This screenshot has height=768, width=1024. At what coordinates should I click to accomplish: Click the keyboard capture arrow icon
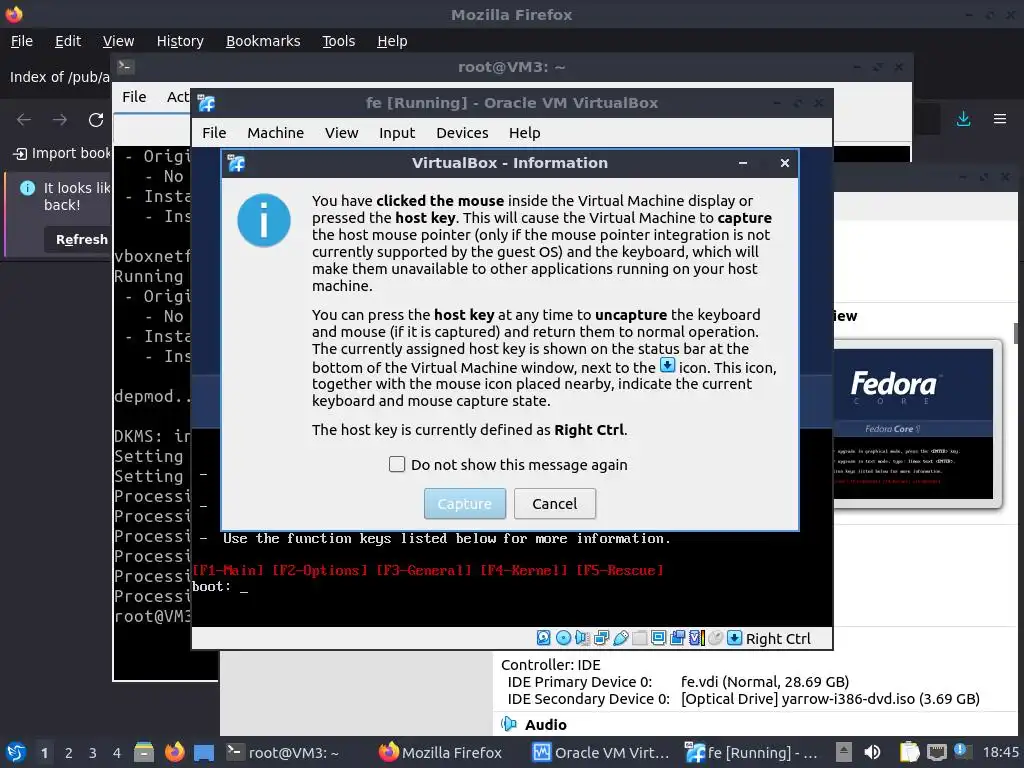734,638
